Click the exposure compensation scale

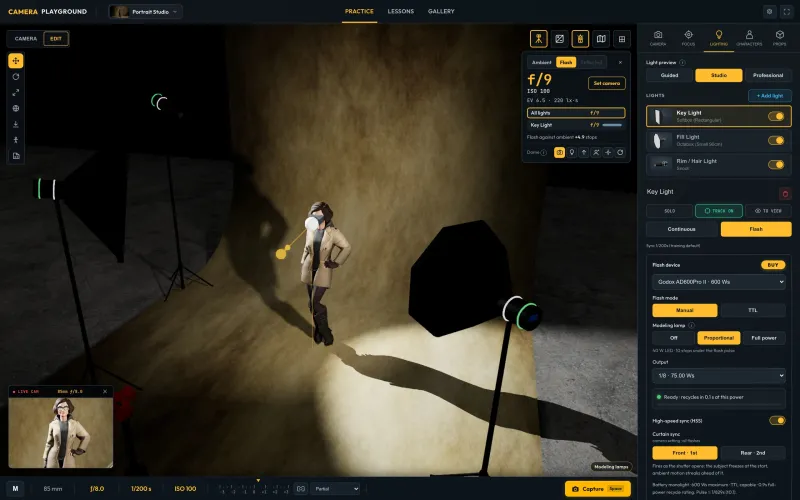click(x=255, y=488)
